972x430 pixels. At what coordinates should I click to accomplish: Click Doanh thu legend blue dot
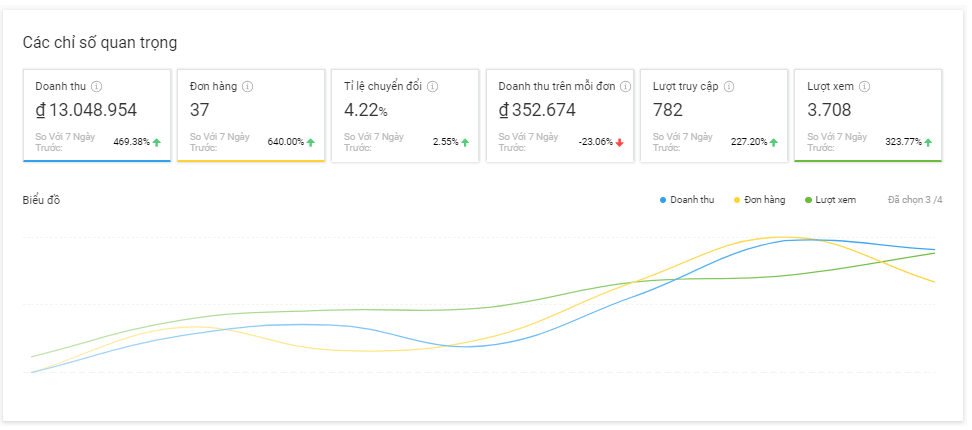(x=663, y=201)
